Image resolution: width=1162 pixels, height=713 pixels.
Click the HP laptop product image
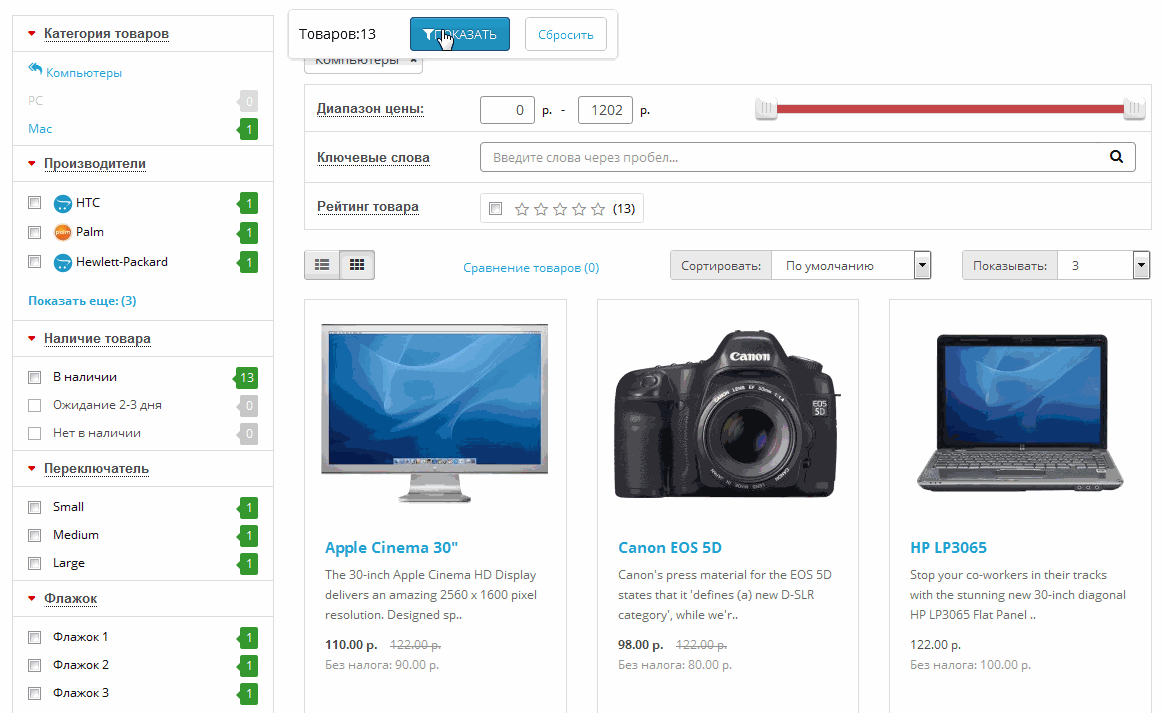coord(1020,413)
